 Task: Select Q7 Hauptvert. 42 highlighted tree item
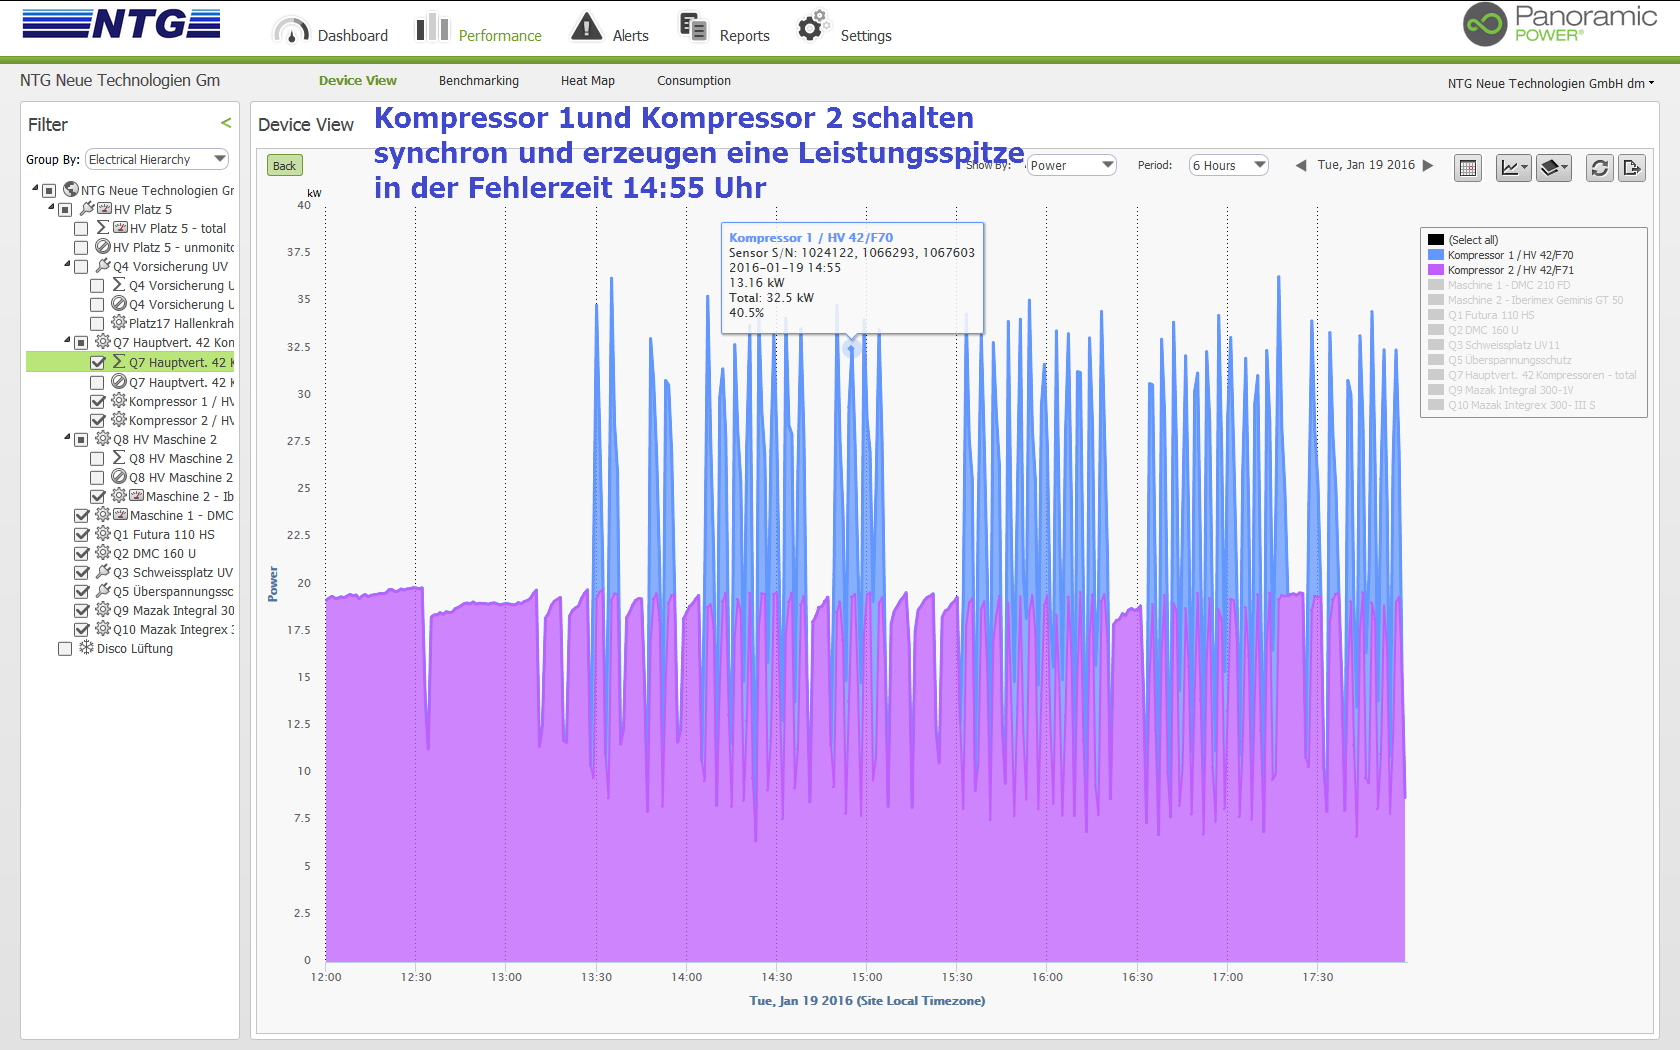(178, 363)
